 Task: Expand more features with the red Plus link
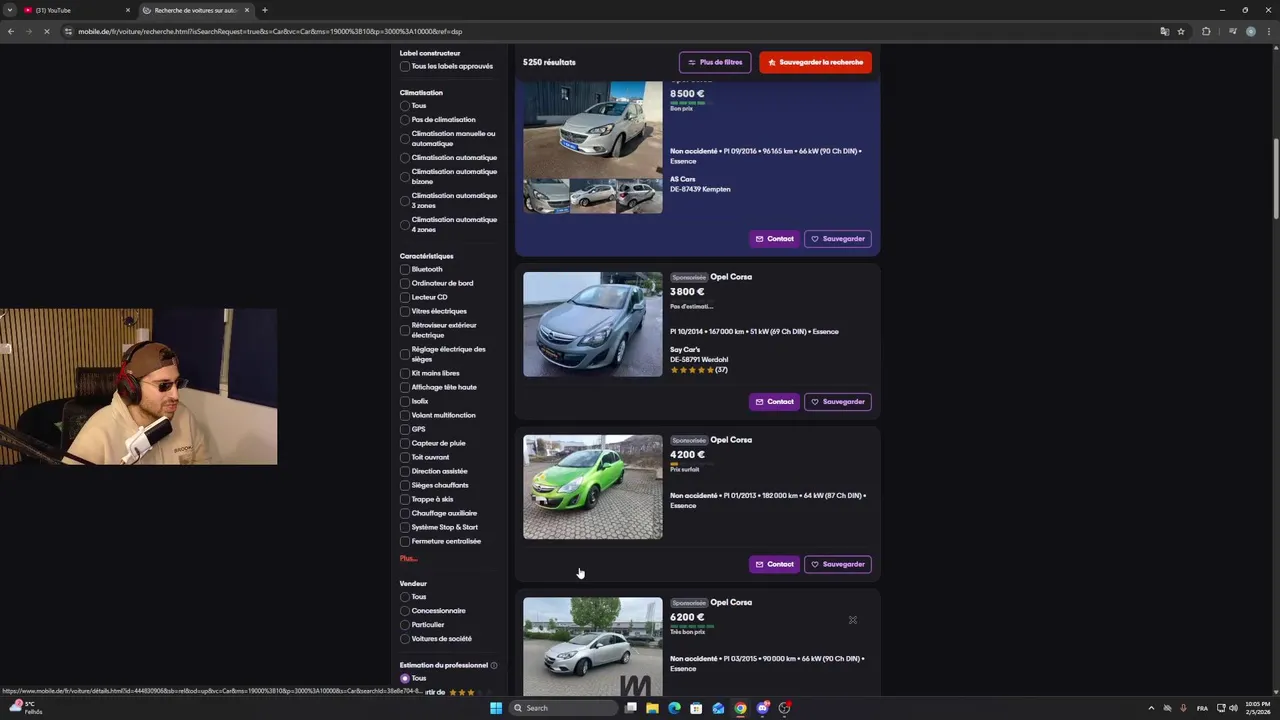[x=408, y=558]
